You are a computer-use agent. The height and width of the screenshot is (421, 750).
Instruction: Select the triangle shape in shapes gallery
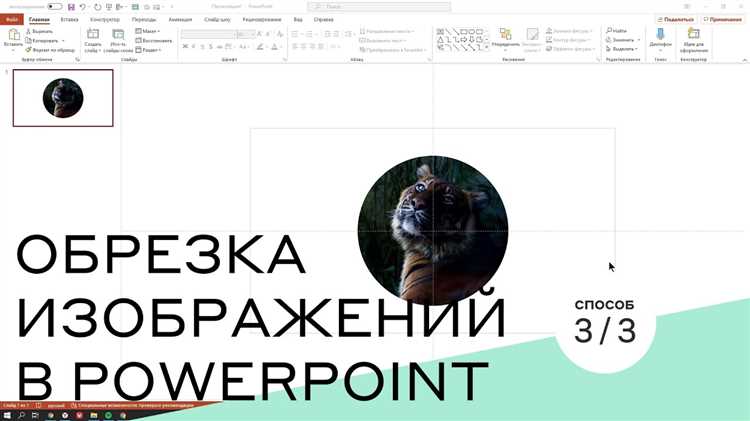click(440, 40)
